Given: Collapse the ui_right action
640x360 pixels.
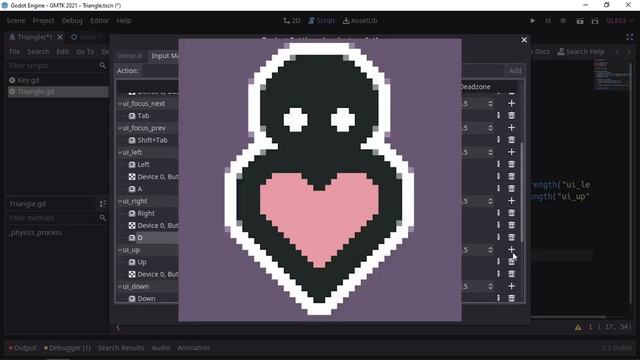Looking at the screenshot, I should (x=120, y=201).
